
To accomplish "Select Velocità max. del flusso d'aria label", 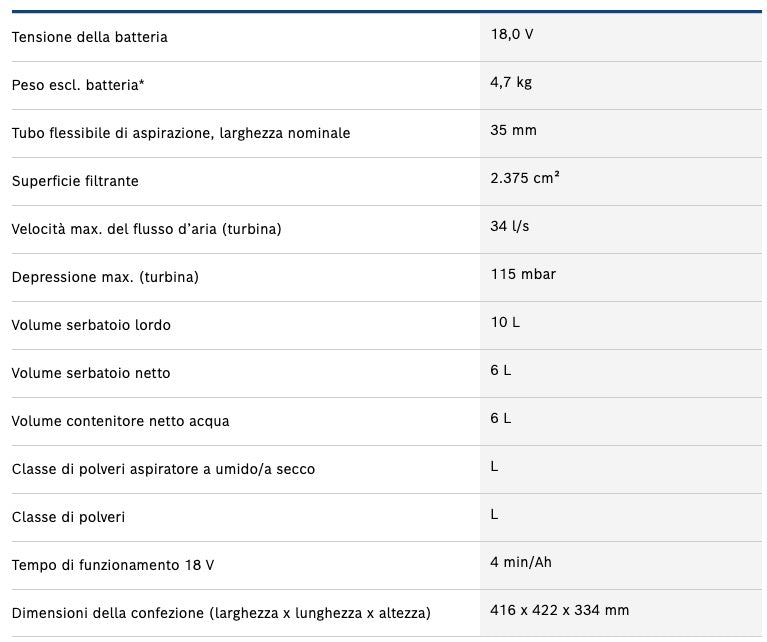I will (146, 229).
